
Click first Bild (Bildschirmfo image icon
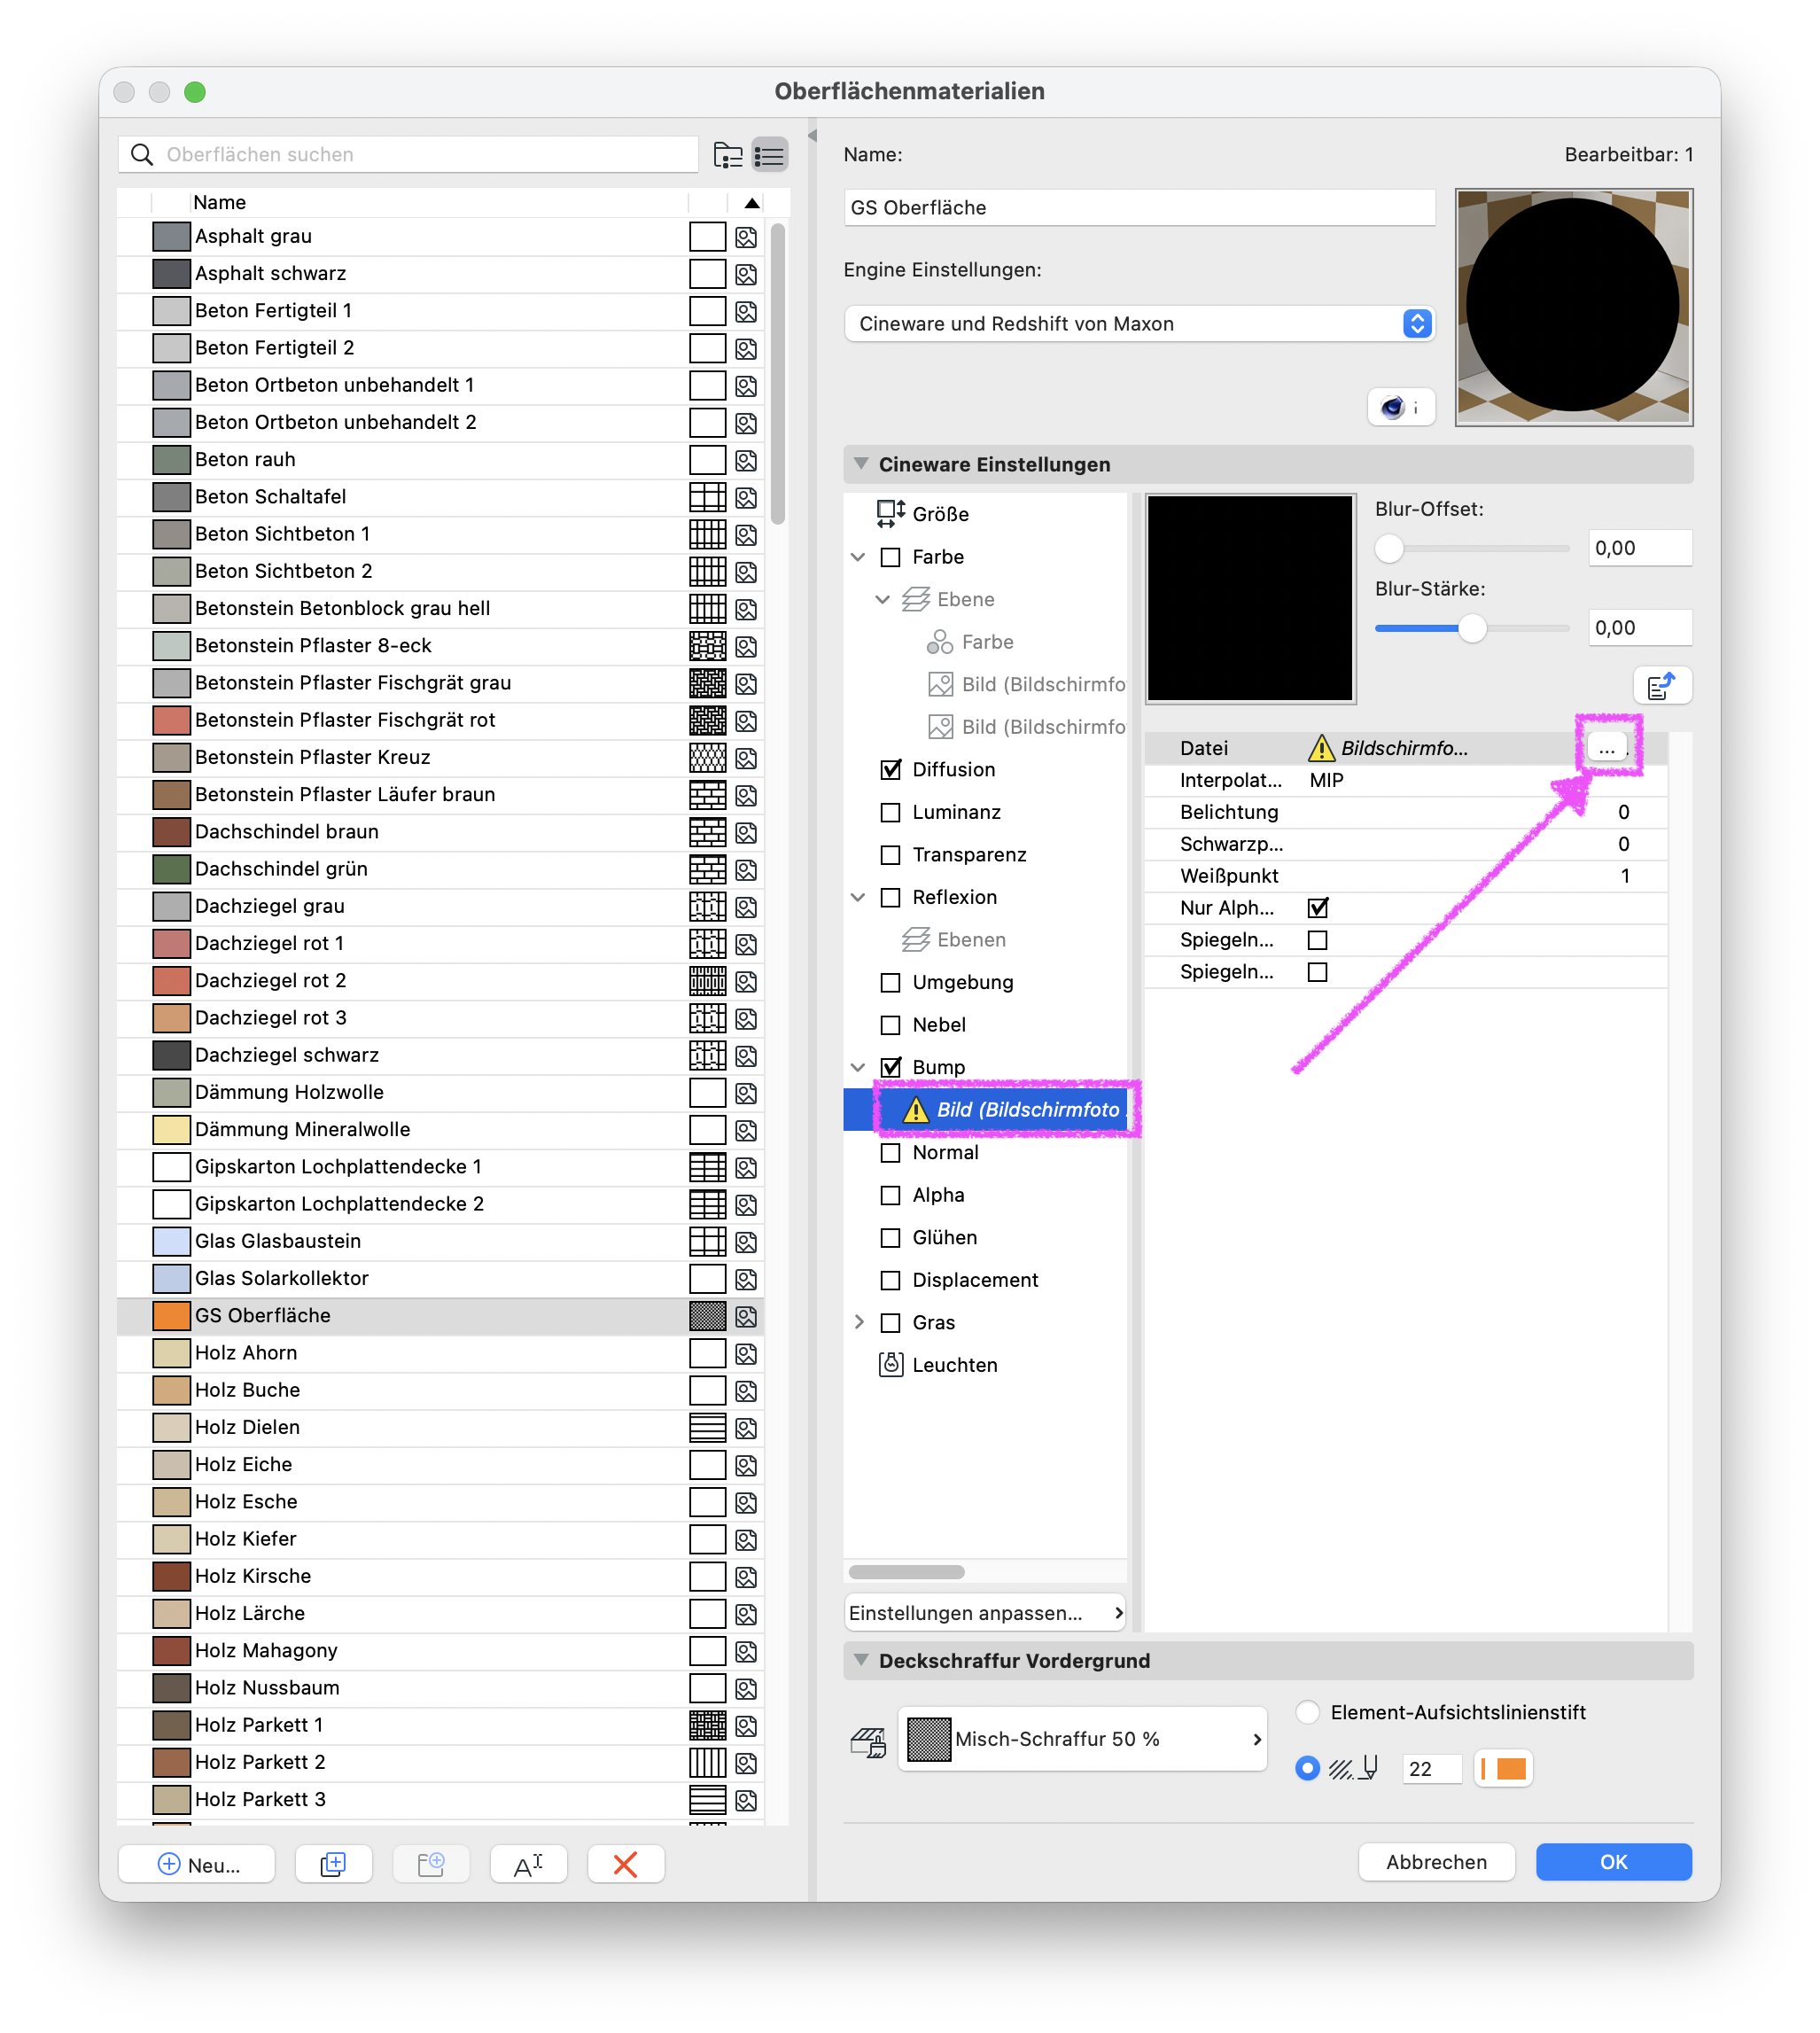[x=940, y=685]
